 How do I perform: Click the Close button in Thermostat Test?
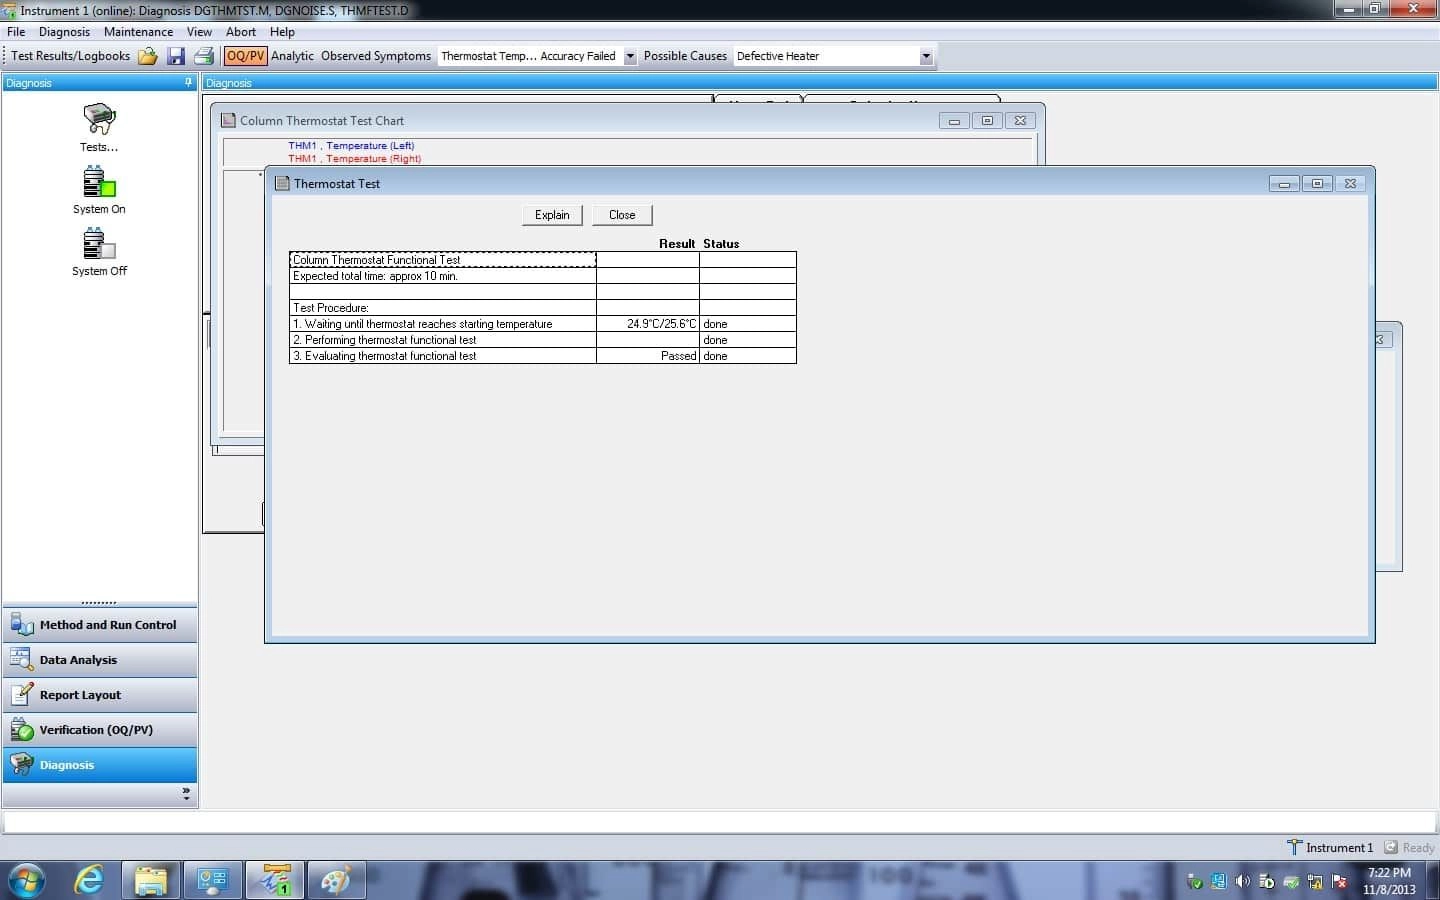click(x=621, y=215)
